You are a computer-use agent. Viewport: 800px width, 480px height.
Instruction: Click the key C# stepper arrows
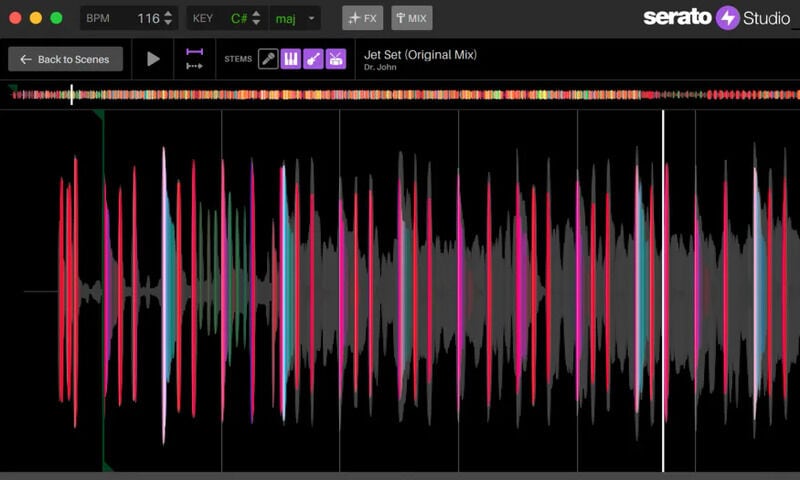click(x=257, y=18)
